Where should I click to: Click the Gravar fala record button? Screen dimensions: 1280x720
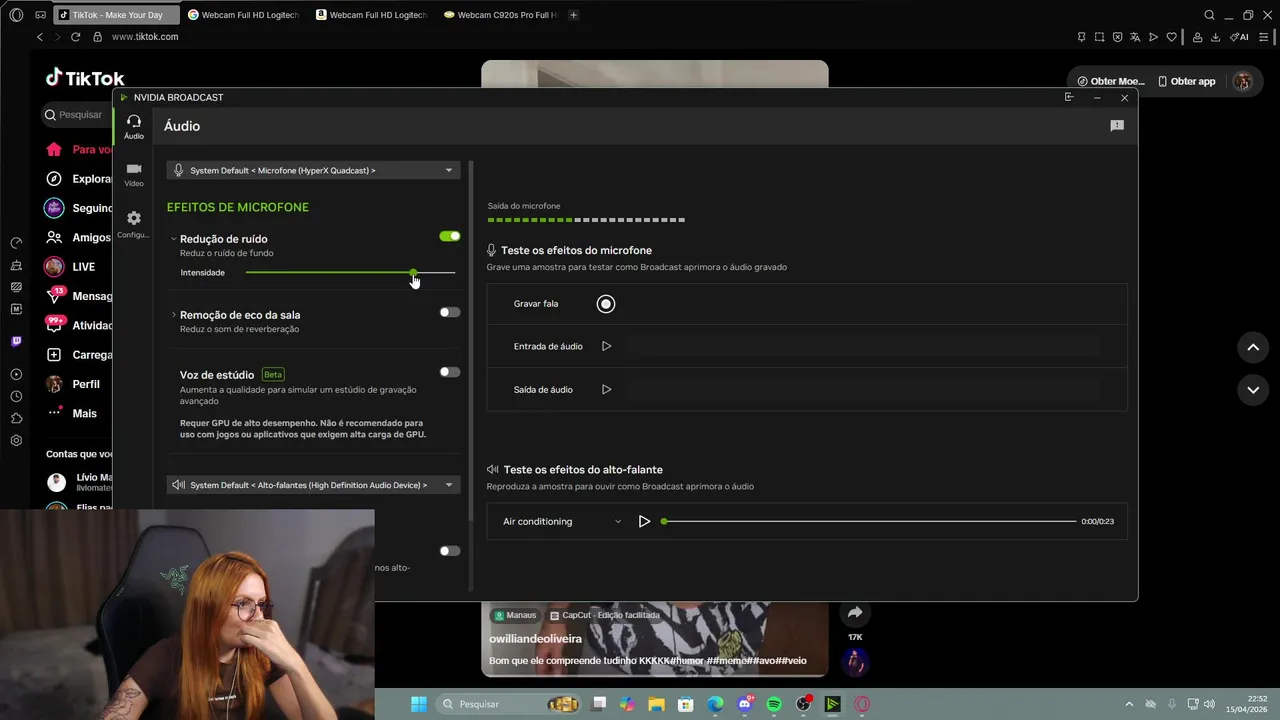point(606,304)
